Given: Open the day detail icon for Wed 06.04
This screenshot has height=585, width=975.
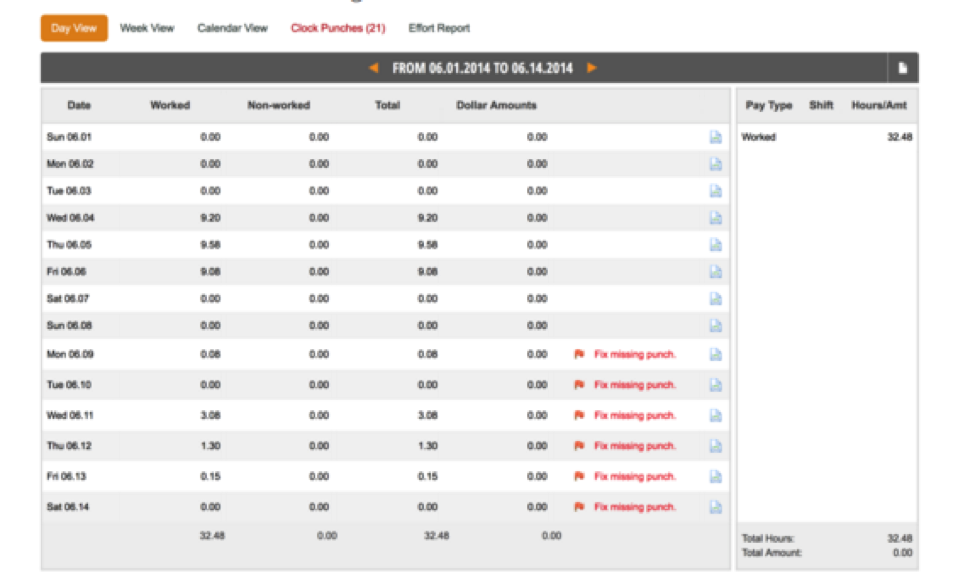Looking at the screenshot, I should 716,217.
